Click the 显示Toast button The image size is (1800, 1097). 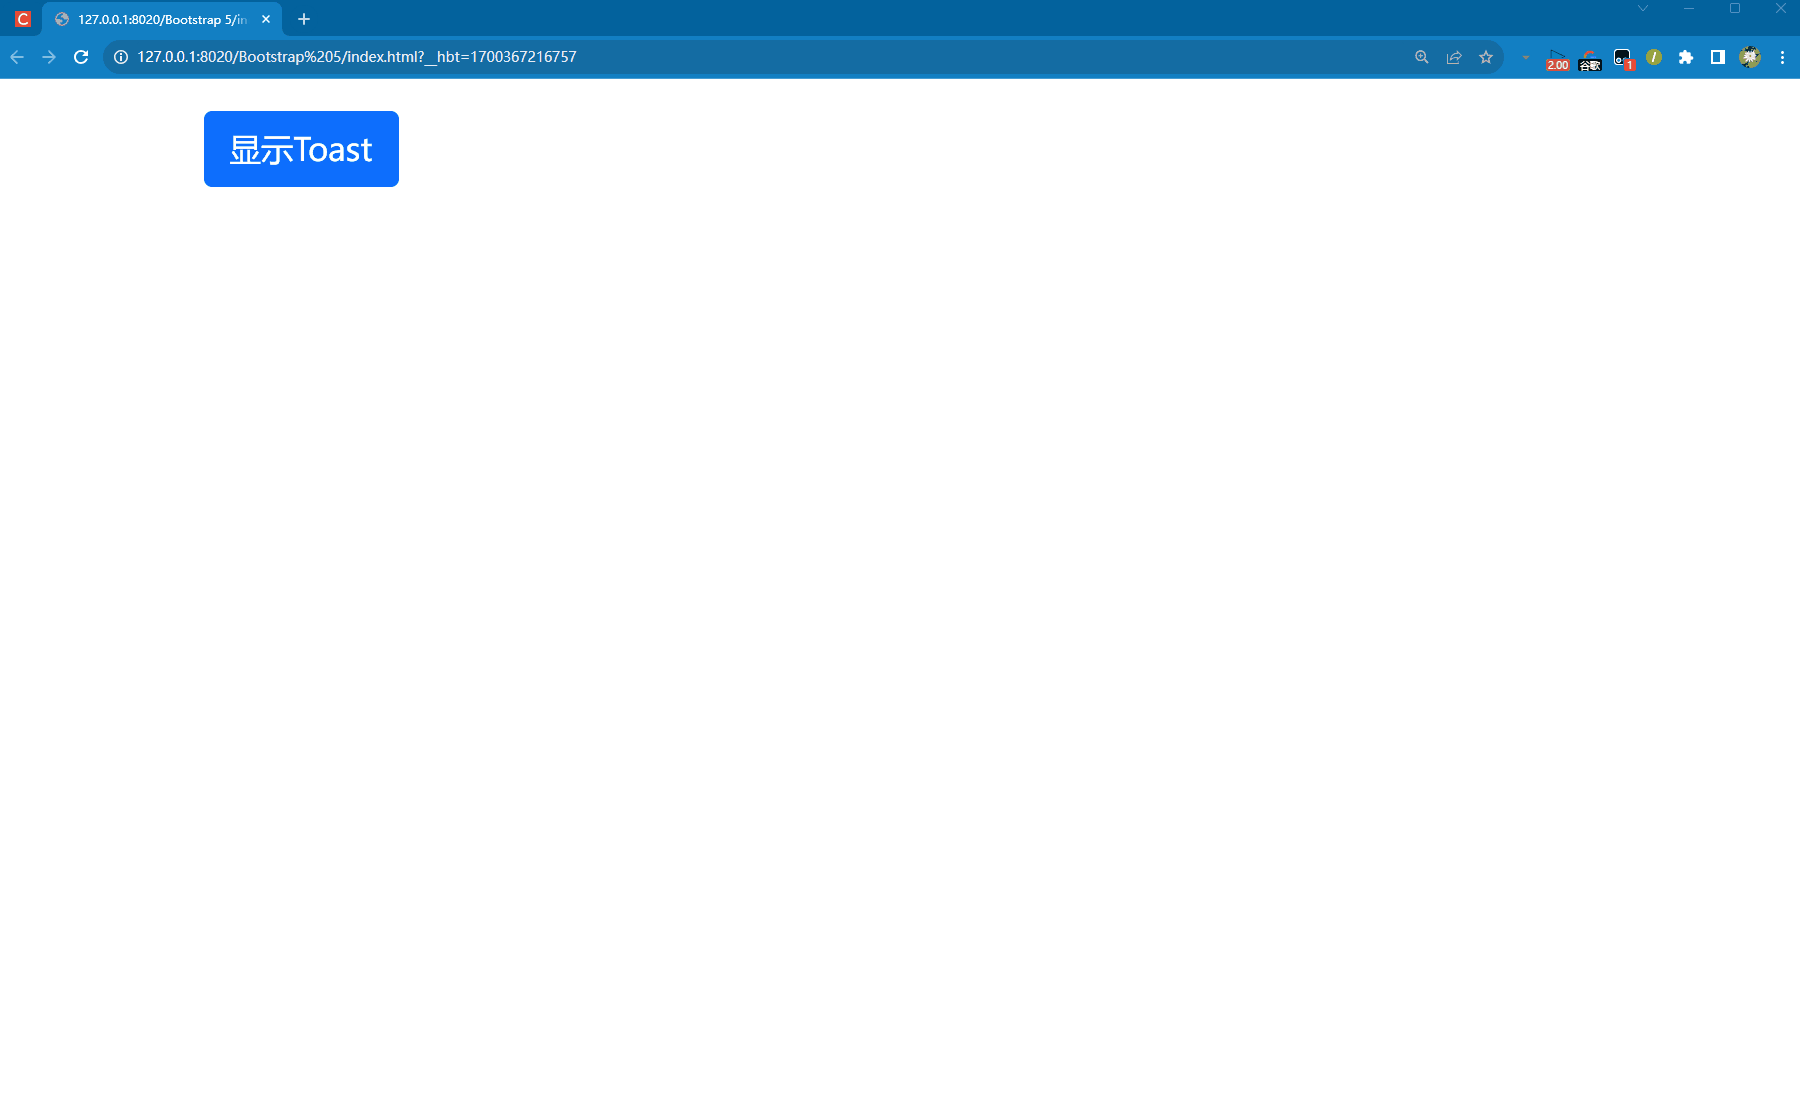pos(300,148)
